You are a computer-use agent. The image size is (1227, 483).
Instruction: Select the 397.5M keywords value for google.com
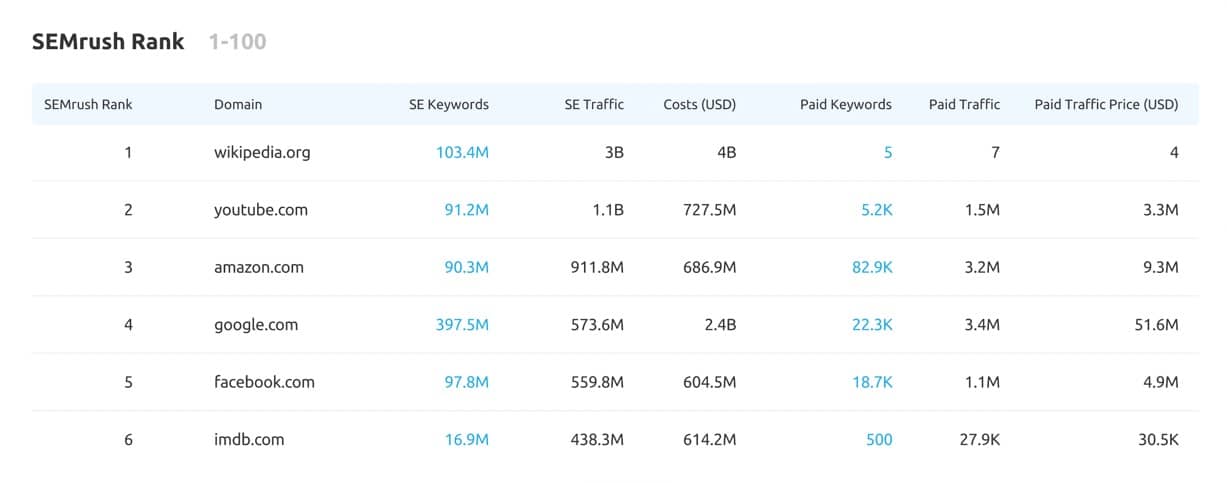(x=462, y=325)
